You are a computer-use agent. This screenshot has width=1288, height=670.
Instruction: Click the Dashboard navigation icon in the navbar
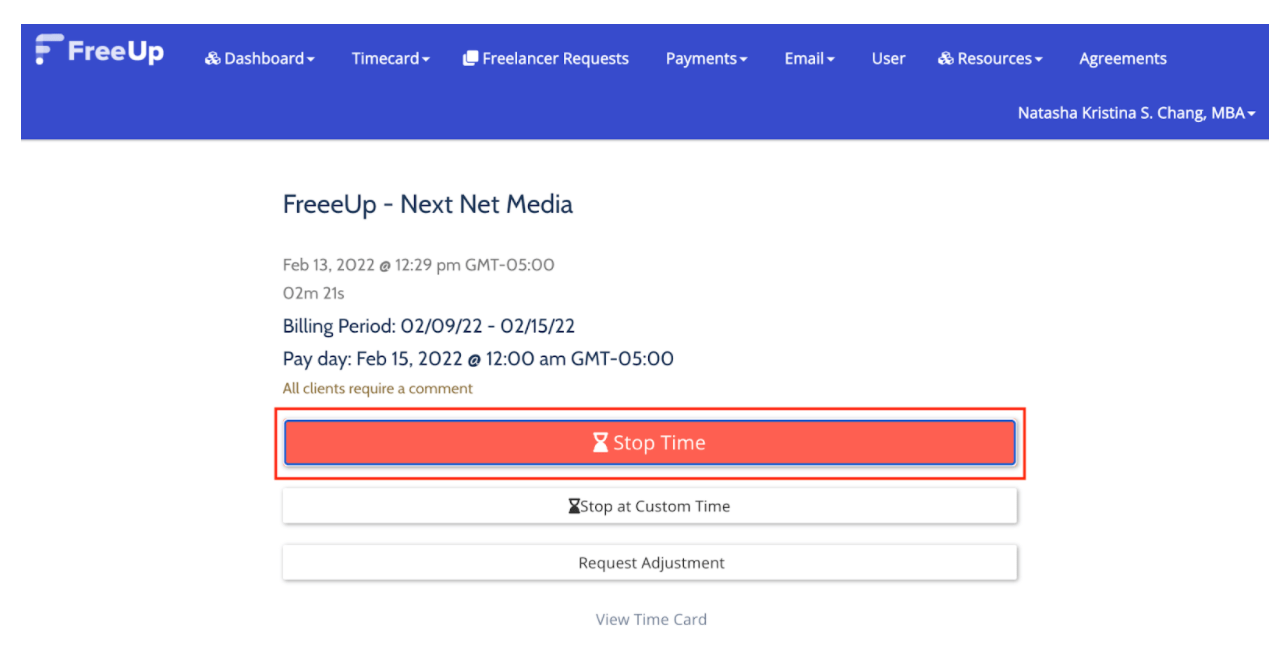[212, 58]
